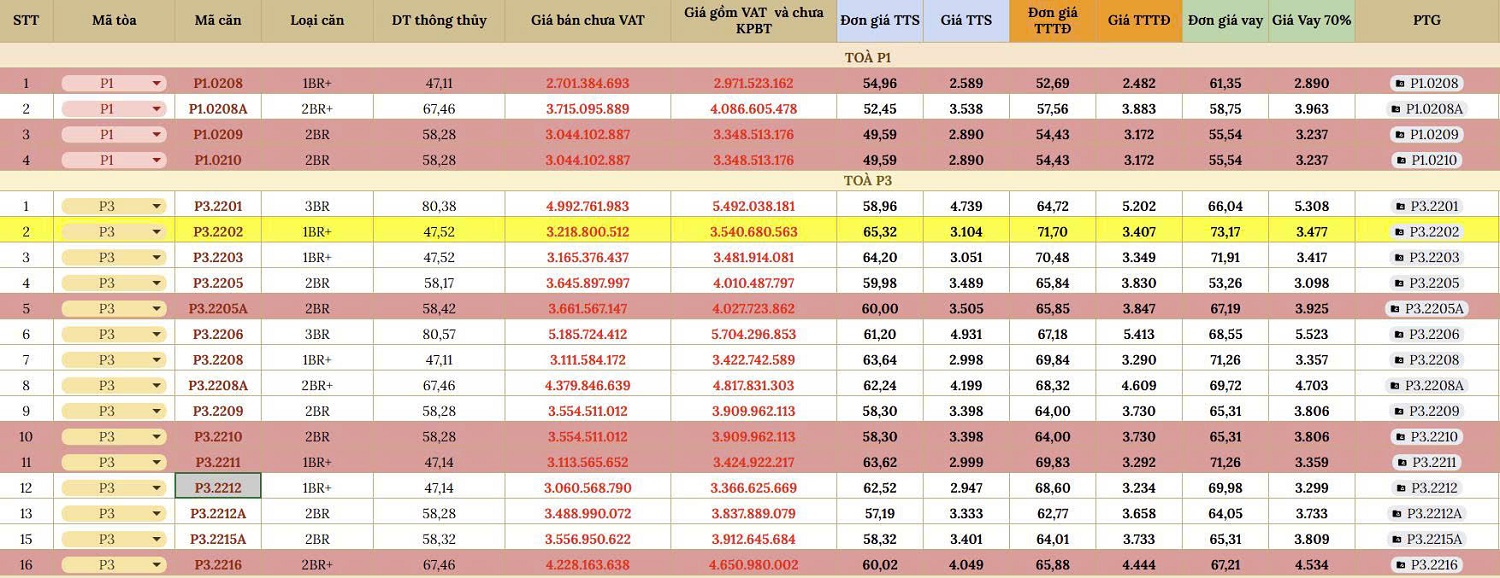Click the folder icon in the P1.0210 chip
The height and width of the screenshot is (578, 1500).
click(1401, 161)
